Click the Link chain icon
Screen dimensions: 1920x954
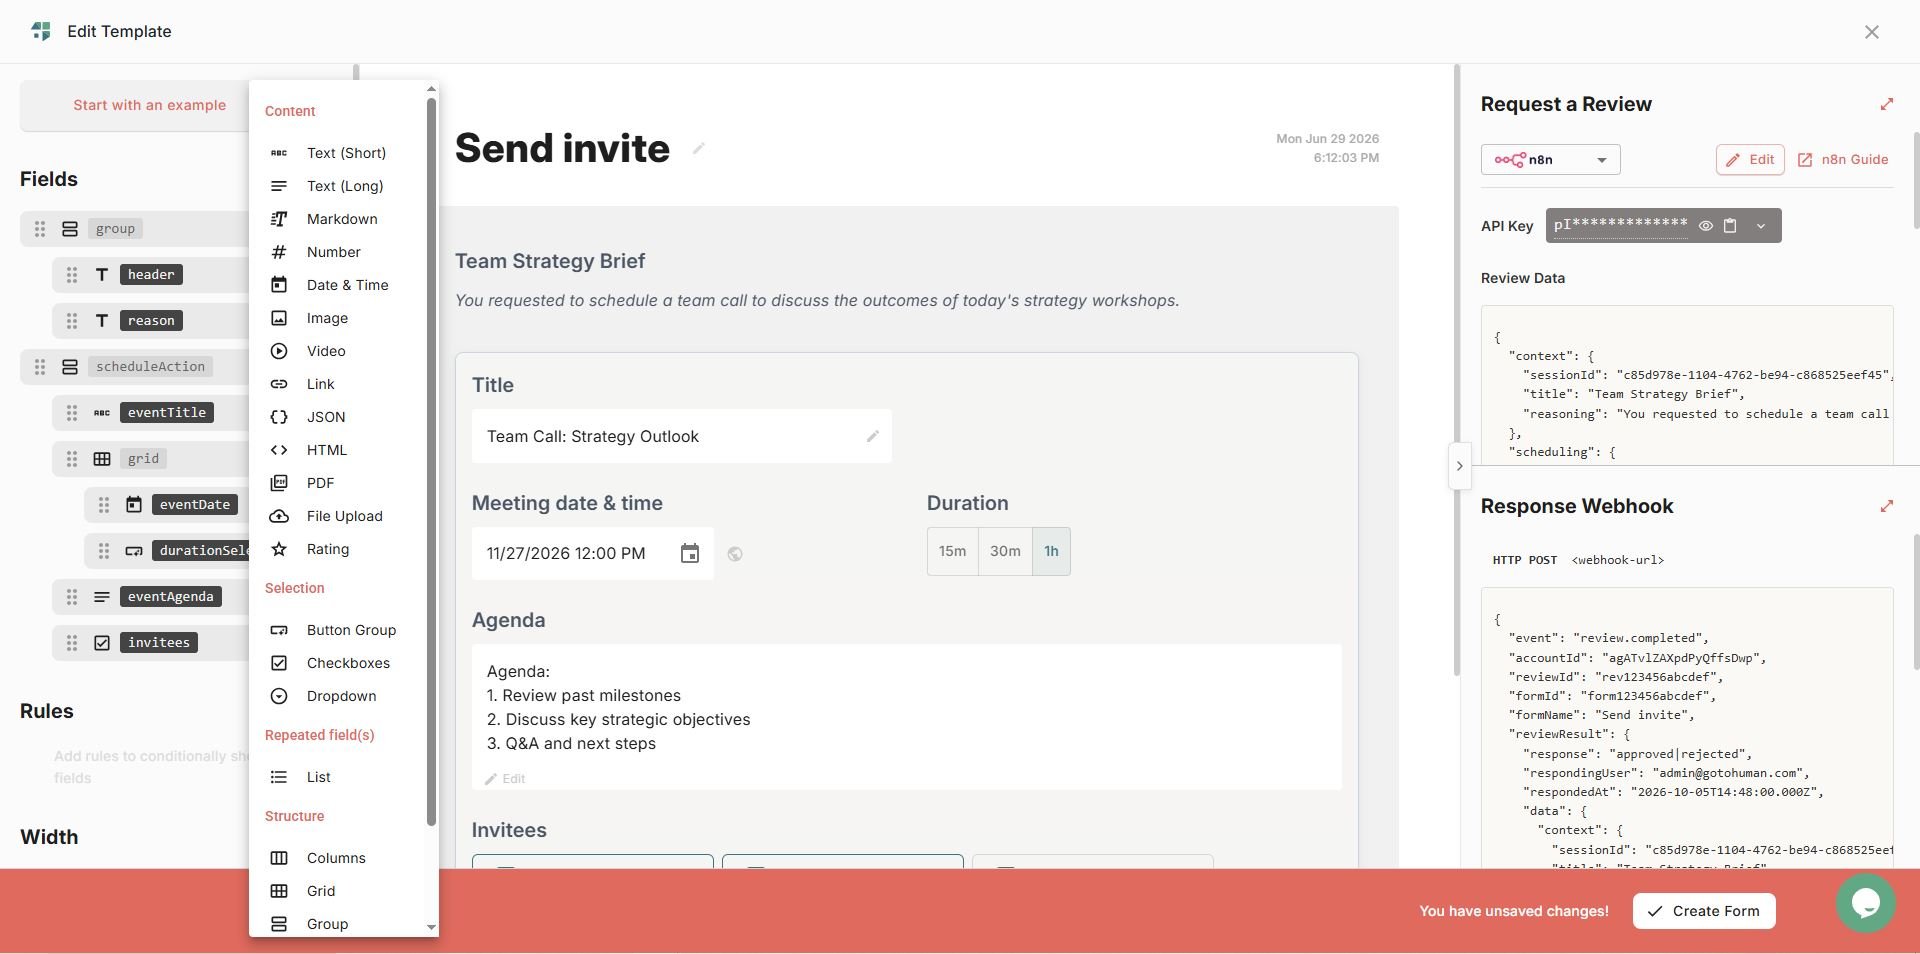click(x=279, y=384)
